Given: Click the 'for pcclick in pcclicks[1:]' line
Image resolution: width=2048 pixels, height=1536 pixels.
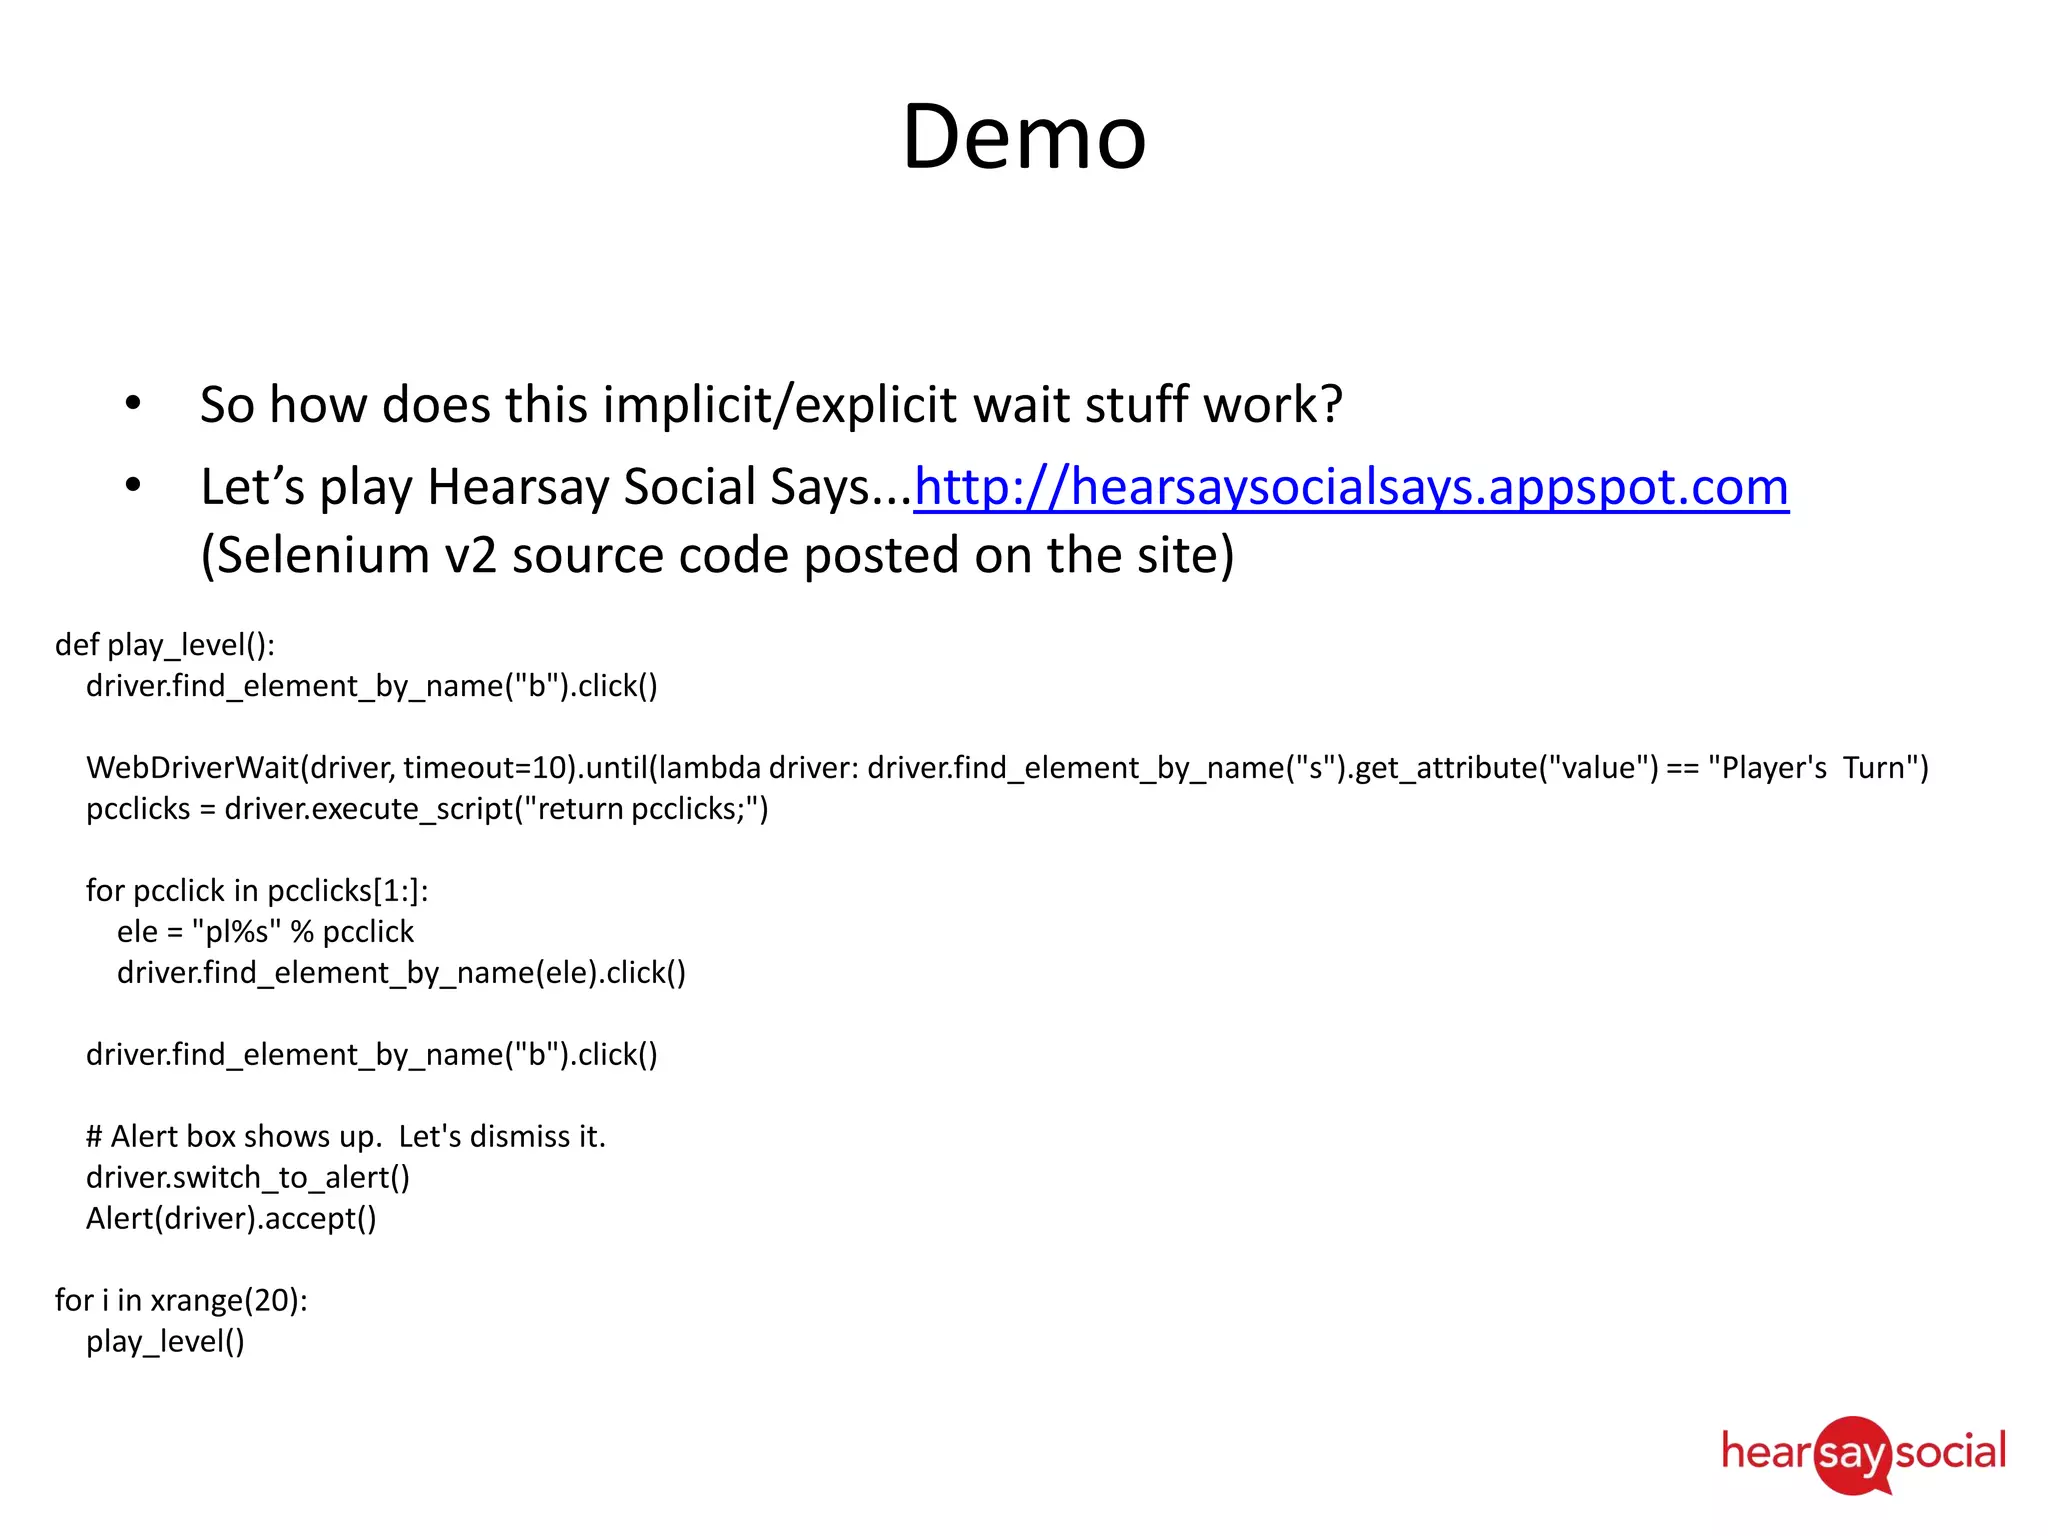Looking at the screenshot, I should point(257,891).
